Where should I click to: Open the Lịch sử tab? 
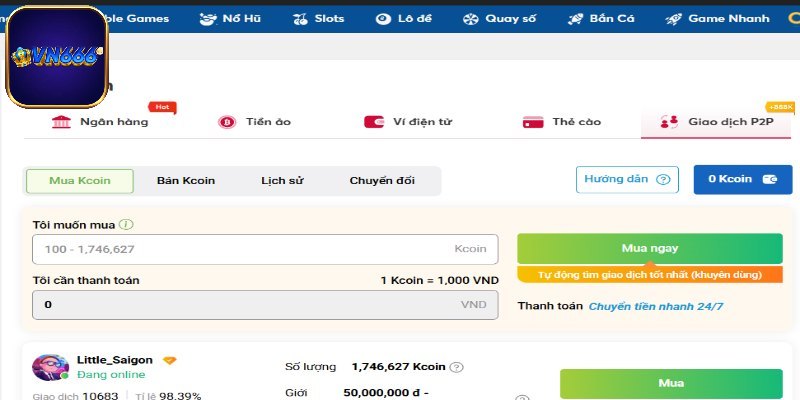(x=282, y=181)
